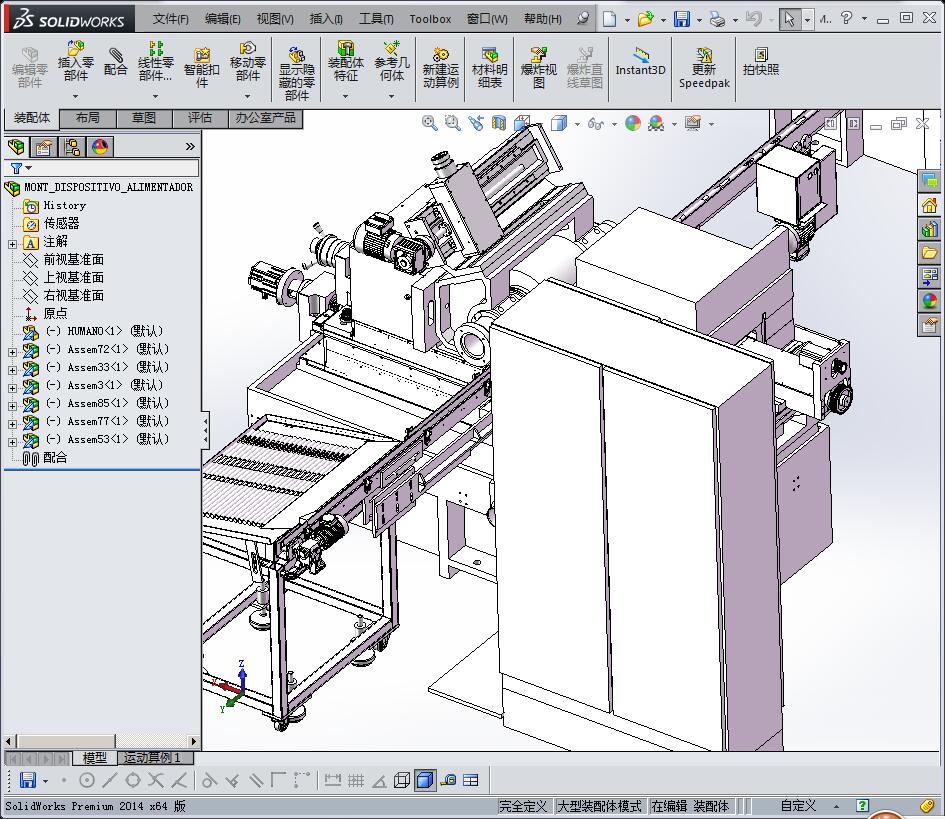Open the Smart Fasteners (智能扣件) tool

click(202, 61)
